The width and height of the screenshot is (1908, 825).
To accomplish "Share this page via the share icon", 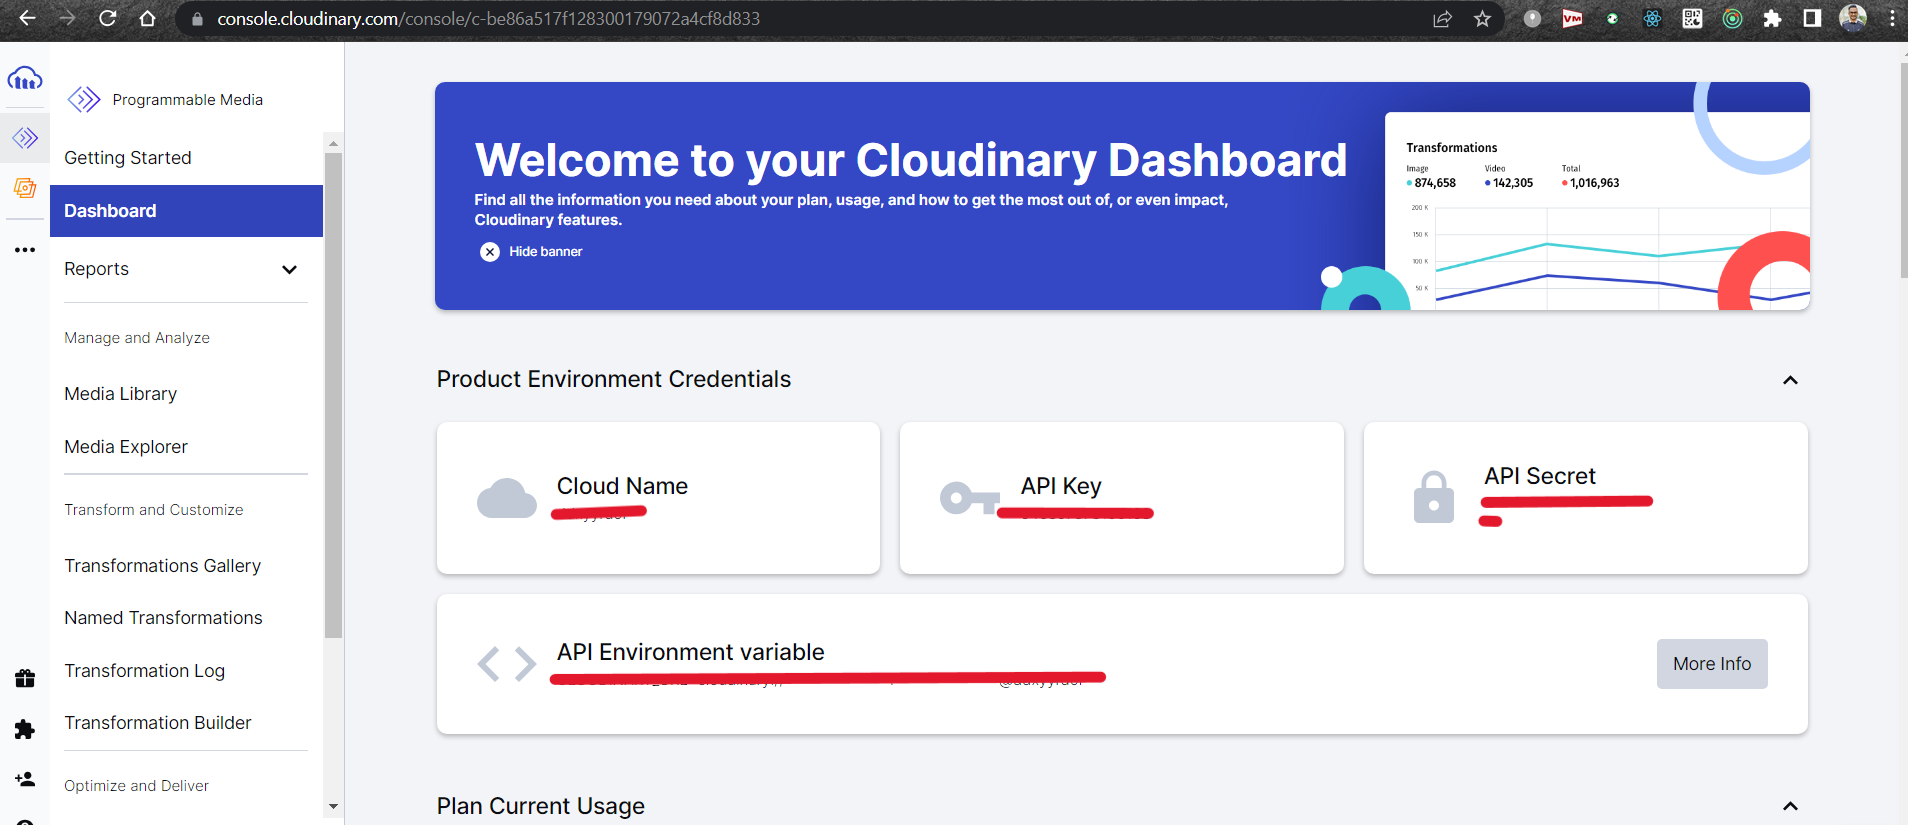I will pyautogui.click(x=1442, y=19).
